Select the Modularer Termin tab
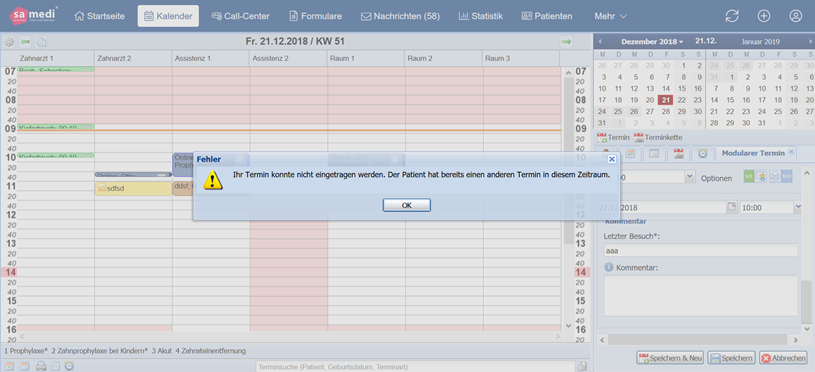The width and height of the screenshot is (815, 372). pyautogui.click(x=753, y=153)
